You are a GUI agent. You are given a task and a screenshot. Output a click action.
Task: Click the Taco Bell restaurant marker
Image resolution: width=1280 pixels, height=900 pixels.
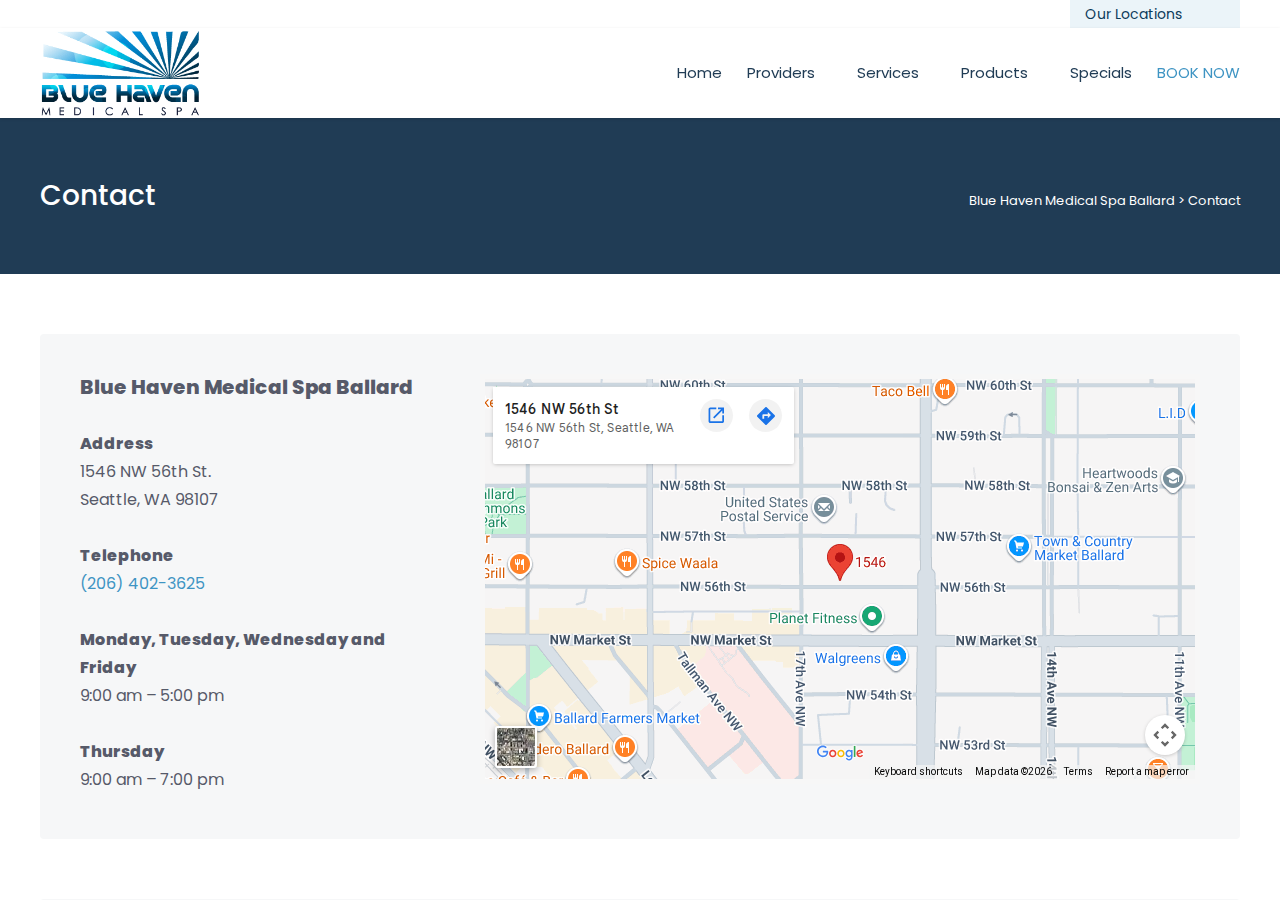[x=944, y=390]
